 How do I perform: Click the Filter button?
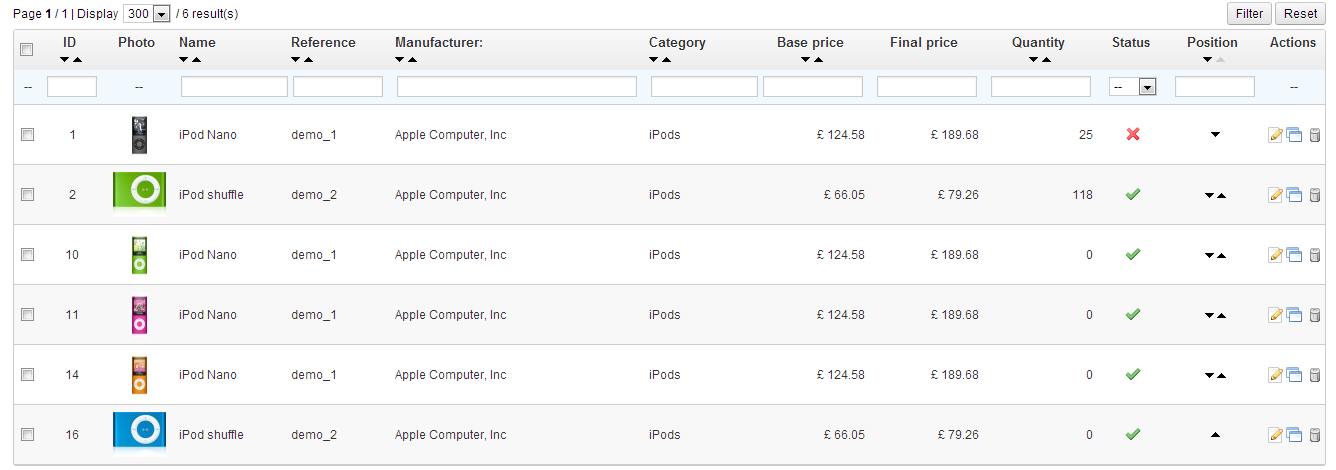click(x=1249, y=13)
